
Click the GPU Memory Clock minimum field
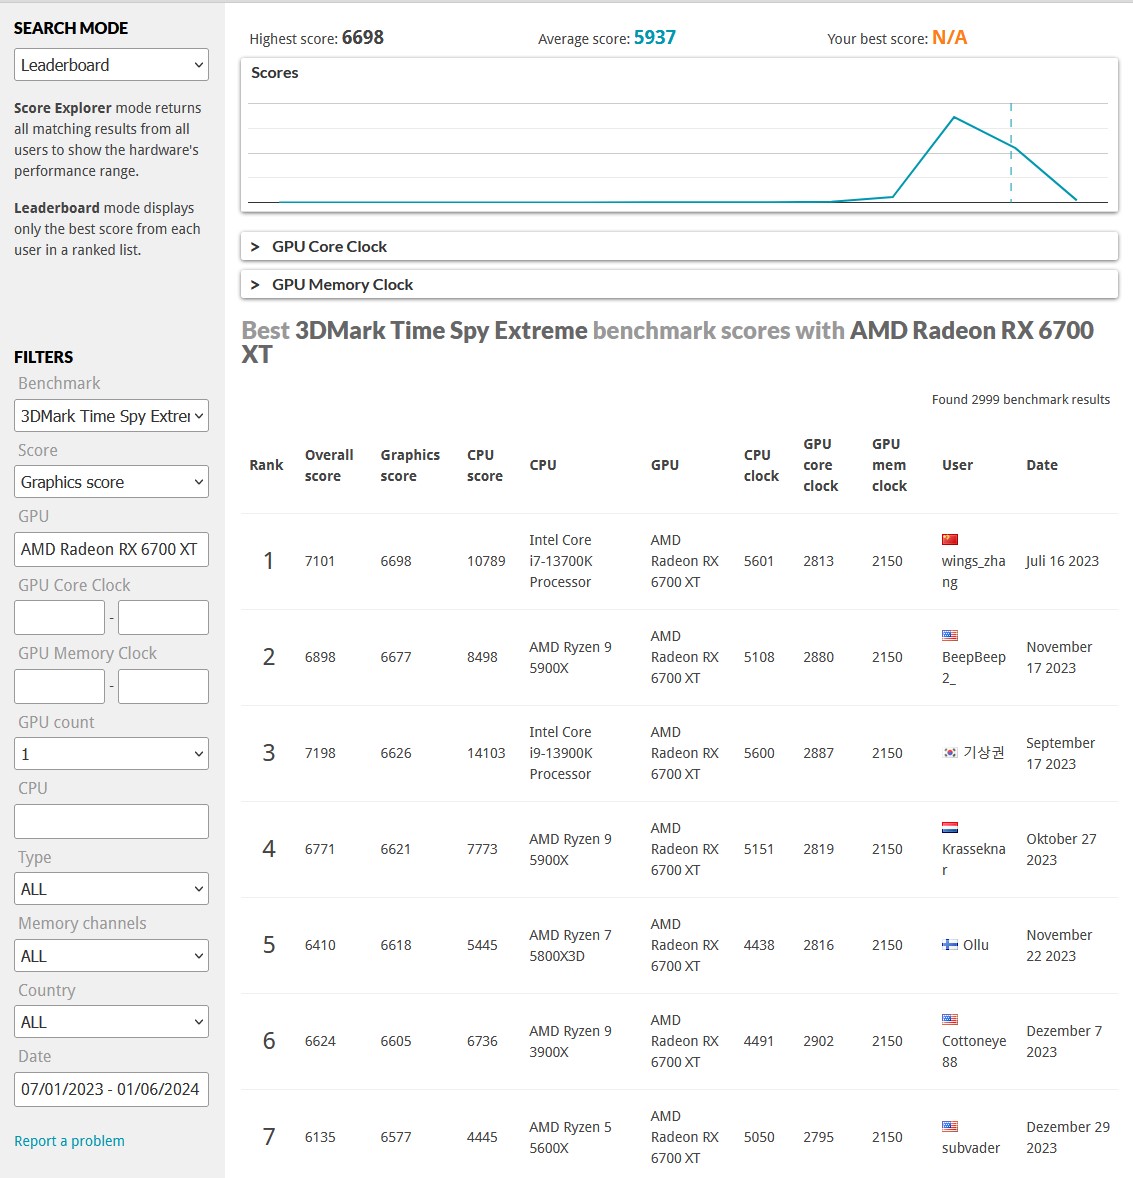(x=59, y=686)
